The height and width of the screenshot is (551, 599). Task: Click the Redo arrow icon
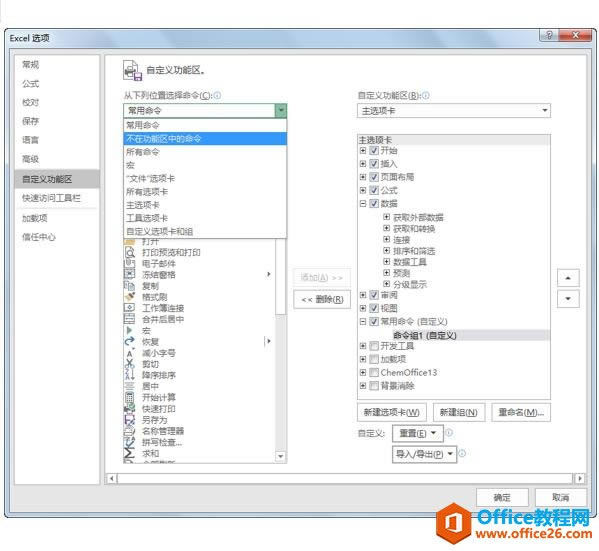pos(130,341)
